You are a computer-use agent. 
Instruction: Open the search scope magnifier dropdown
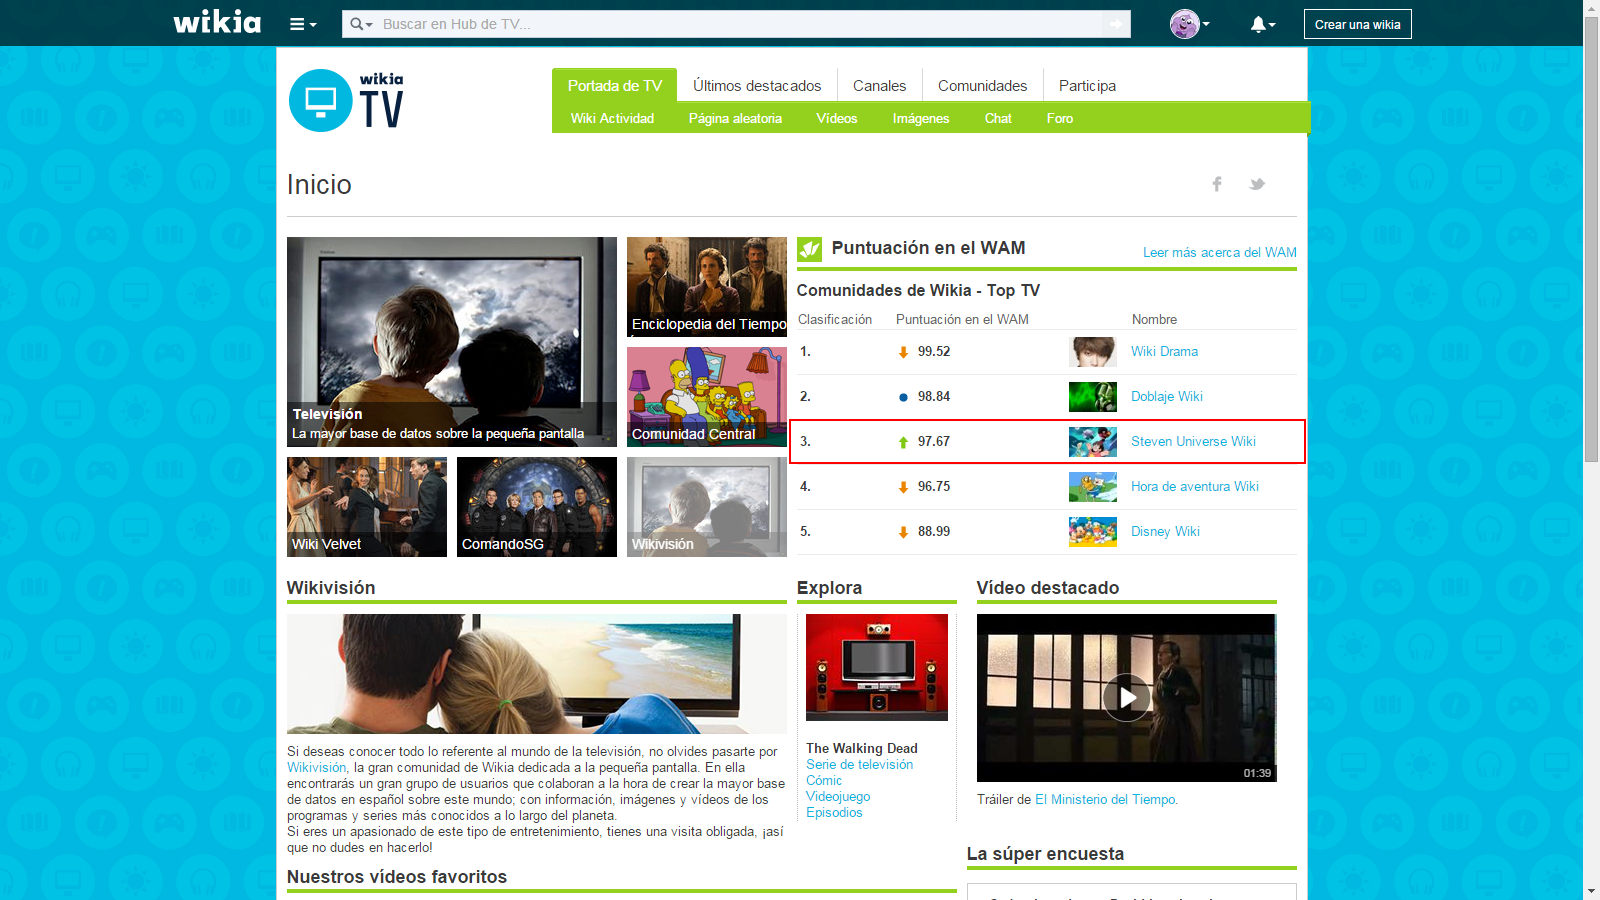click(361, 24)
